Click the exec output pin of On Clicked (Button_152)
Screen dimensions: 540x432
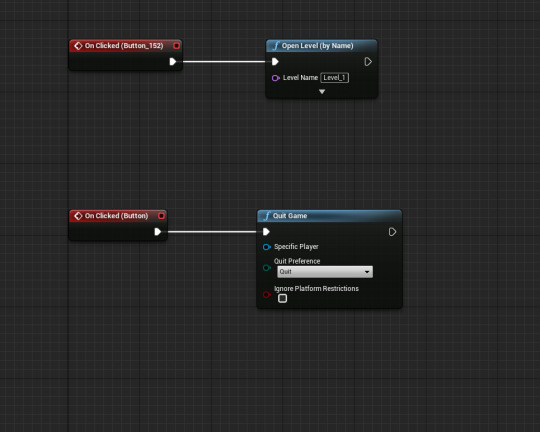tap(173, 62)
